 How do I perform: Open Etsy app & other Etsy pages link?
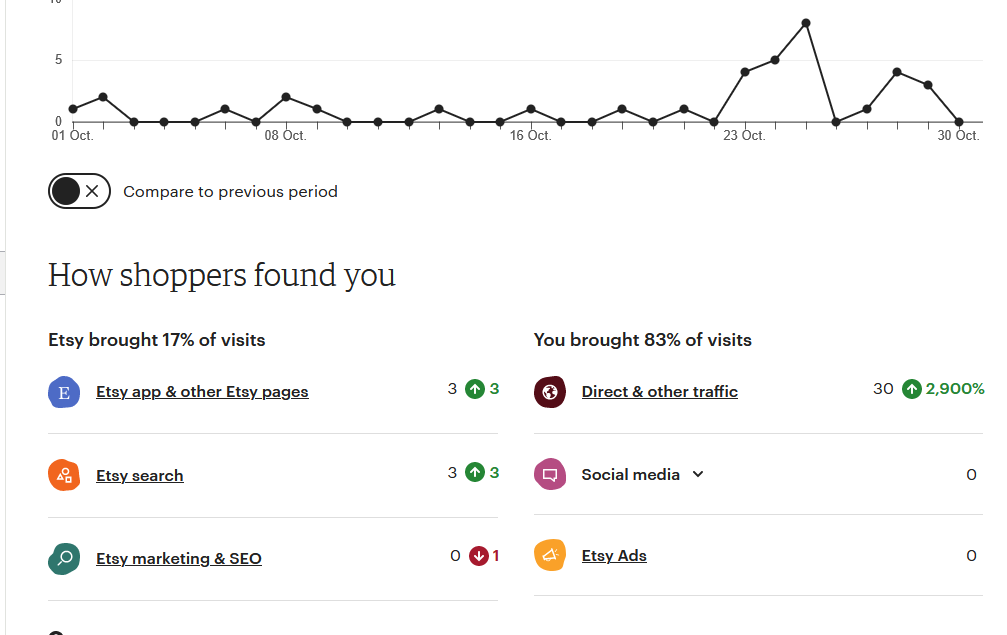(202, 392)
